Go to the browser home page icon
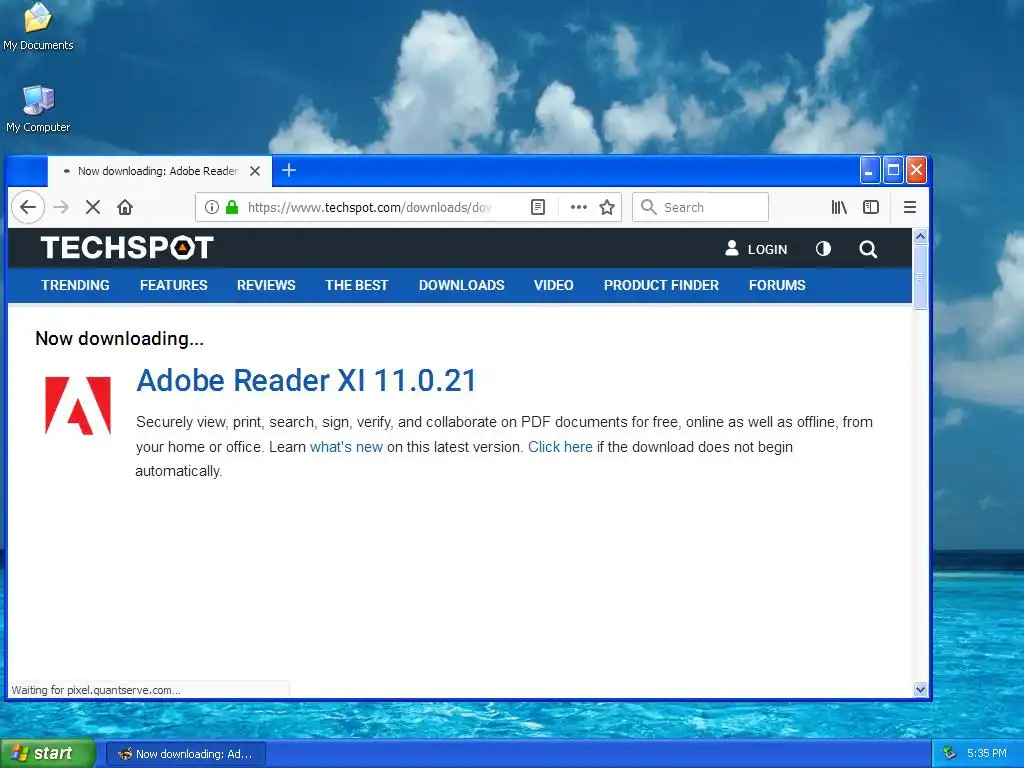Screen dimensions: 1024x768 click(125, 207)
